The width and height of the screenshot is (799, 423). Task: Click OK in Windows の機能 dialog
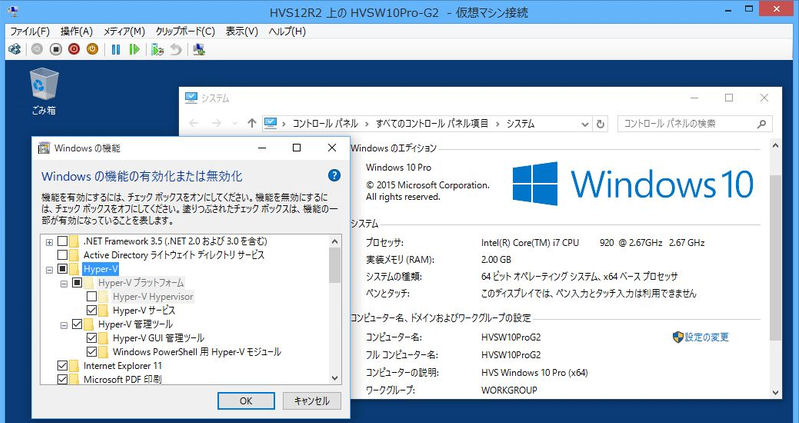click(246, 401)
